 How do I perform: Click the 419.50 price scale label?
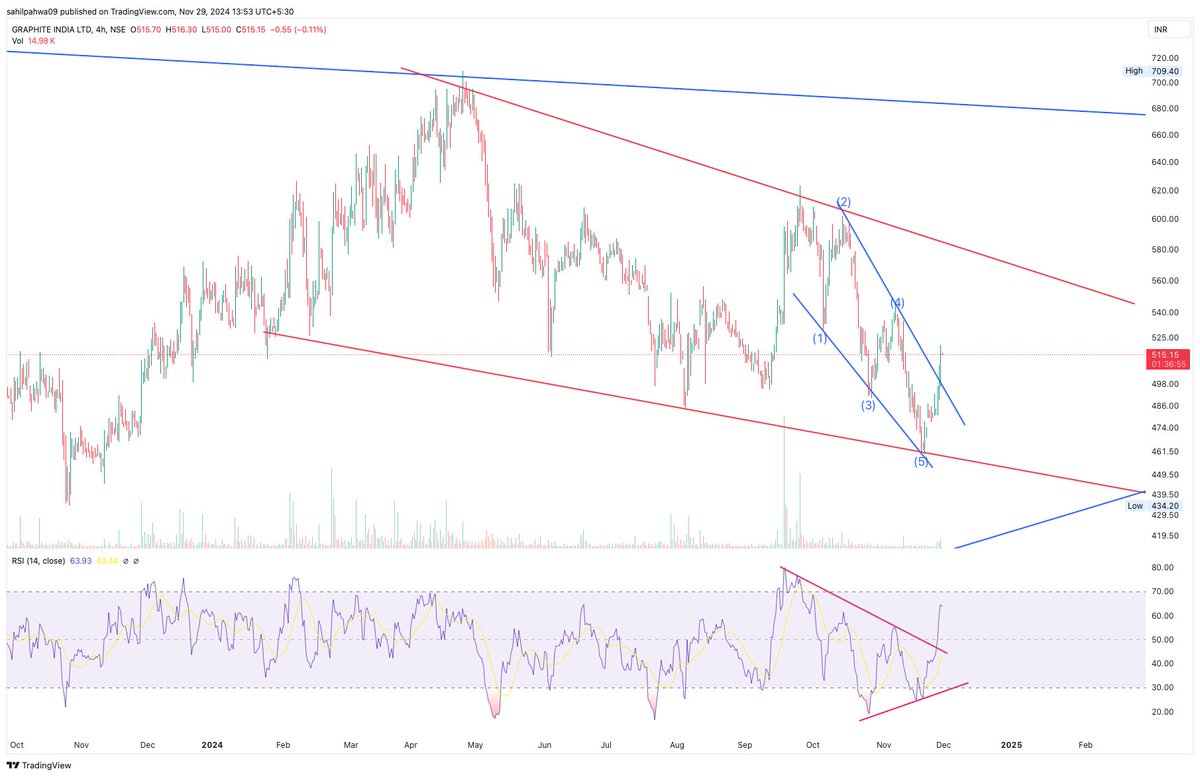click(1164, 535)
